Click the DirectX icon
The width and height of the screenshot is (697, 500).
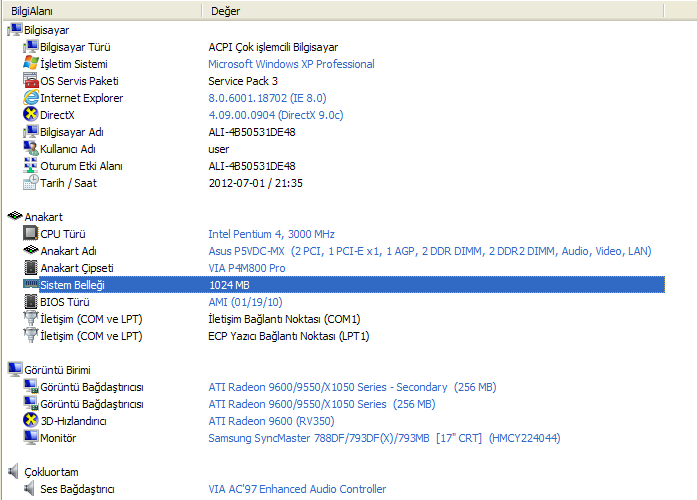31,114
